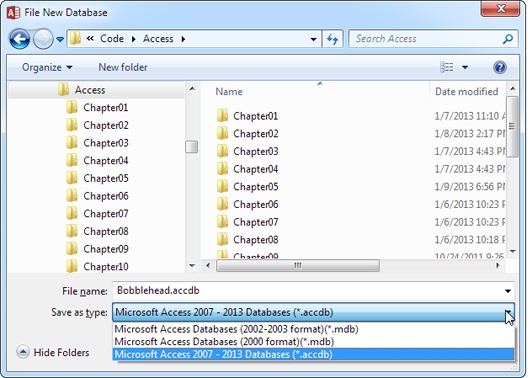Click horizontal scrollbar right arrow

[x=498, y=265]
